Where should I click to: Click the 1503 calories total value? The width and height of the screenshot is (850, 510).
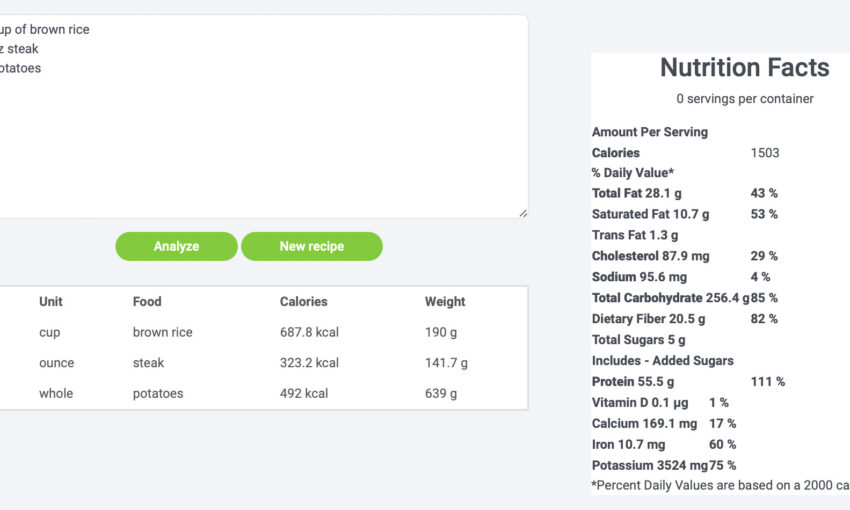click(764, 153)
